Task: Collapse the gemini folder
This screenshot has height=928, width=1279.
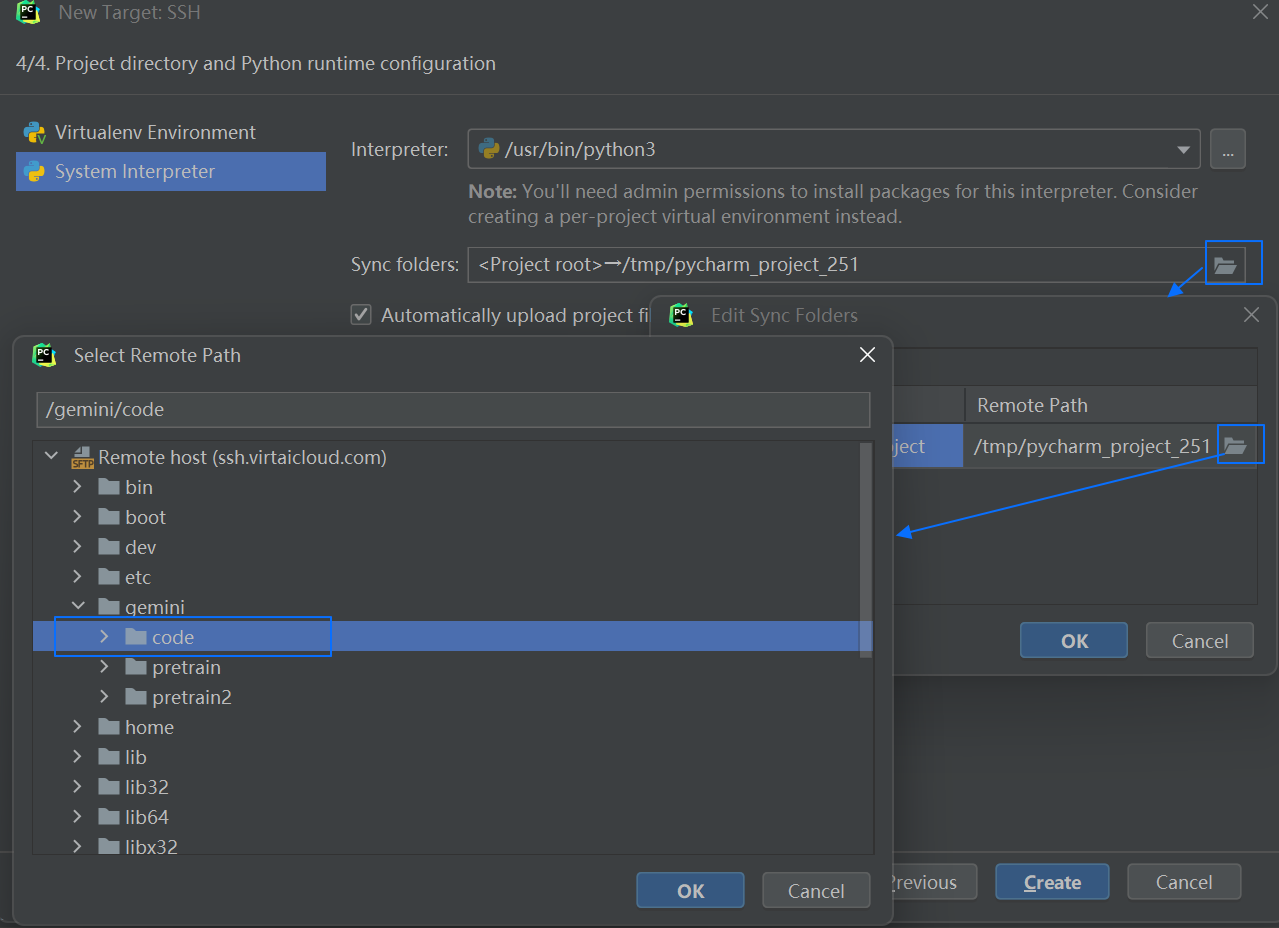Action: click(x=78, y=607)
